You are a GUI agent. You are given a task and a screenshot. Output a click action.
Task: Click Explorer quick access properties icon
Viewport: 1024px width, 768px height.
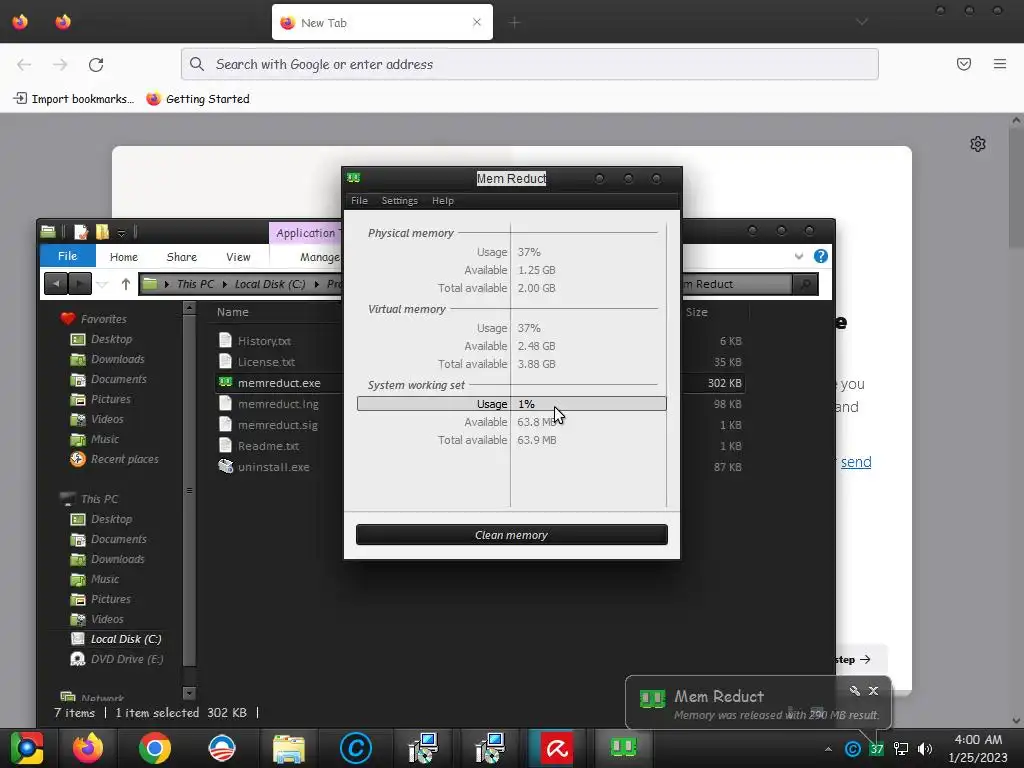[81, 231]
